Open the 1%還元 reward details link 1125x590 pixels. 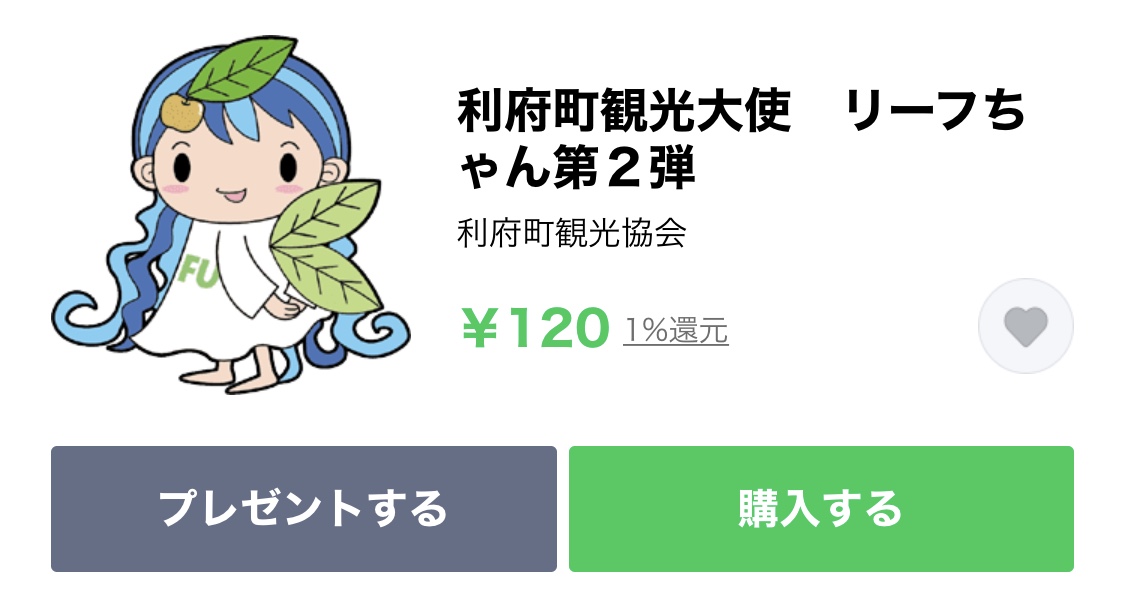pyautogui.click(x=676, y=331)
